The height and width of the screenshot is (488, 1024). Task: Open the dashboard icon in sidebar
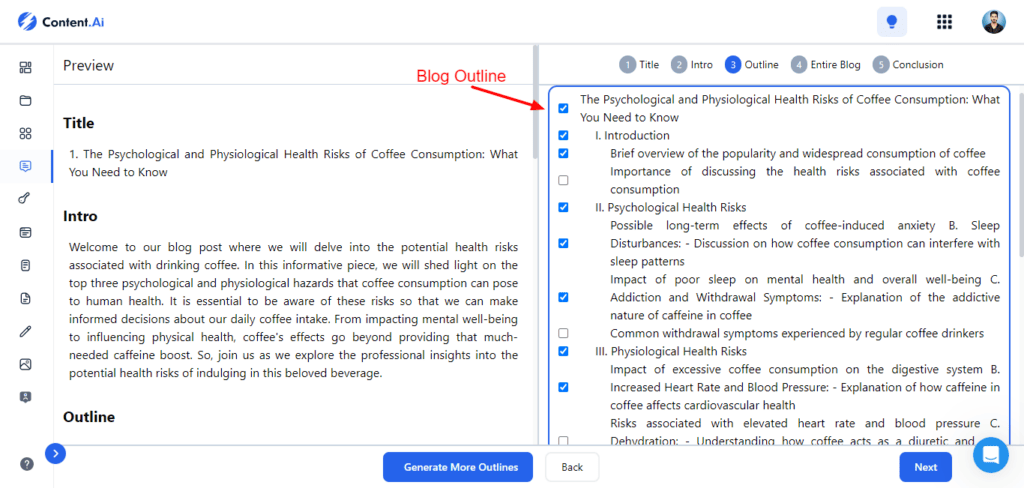[25, 67]
